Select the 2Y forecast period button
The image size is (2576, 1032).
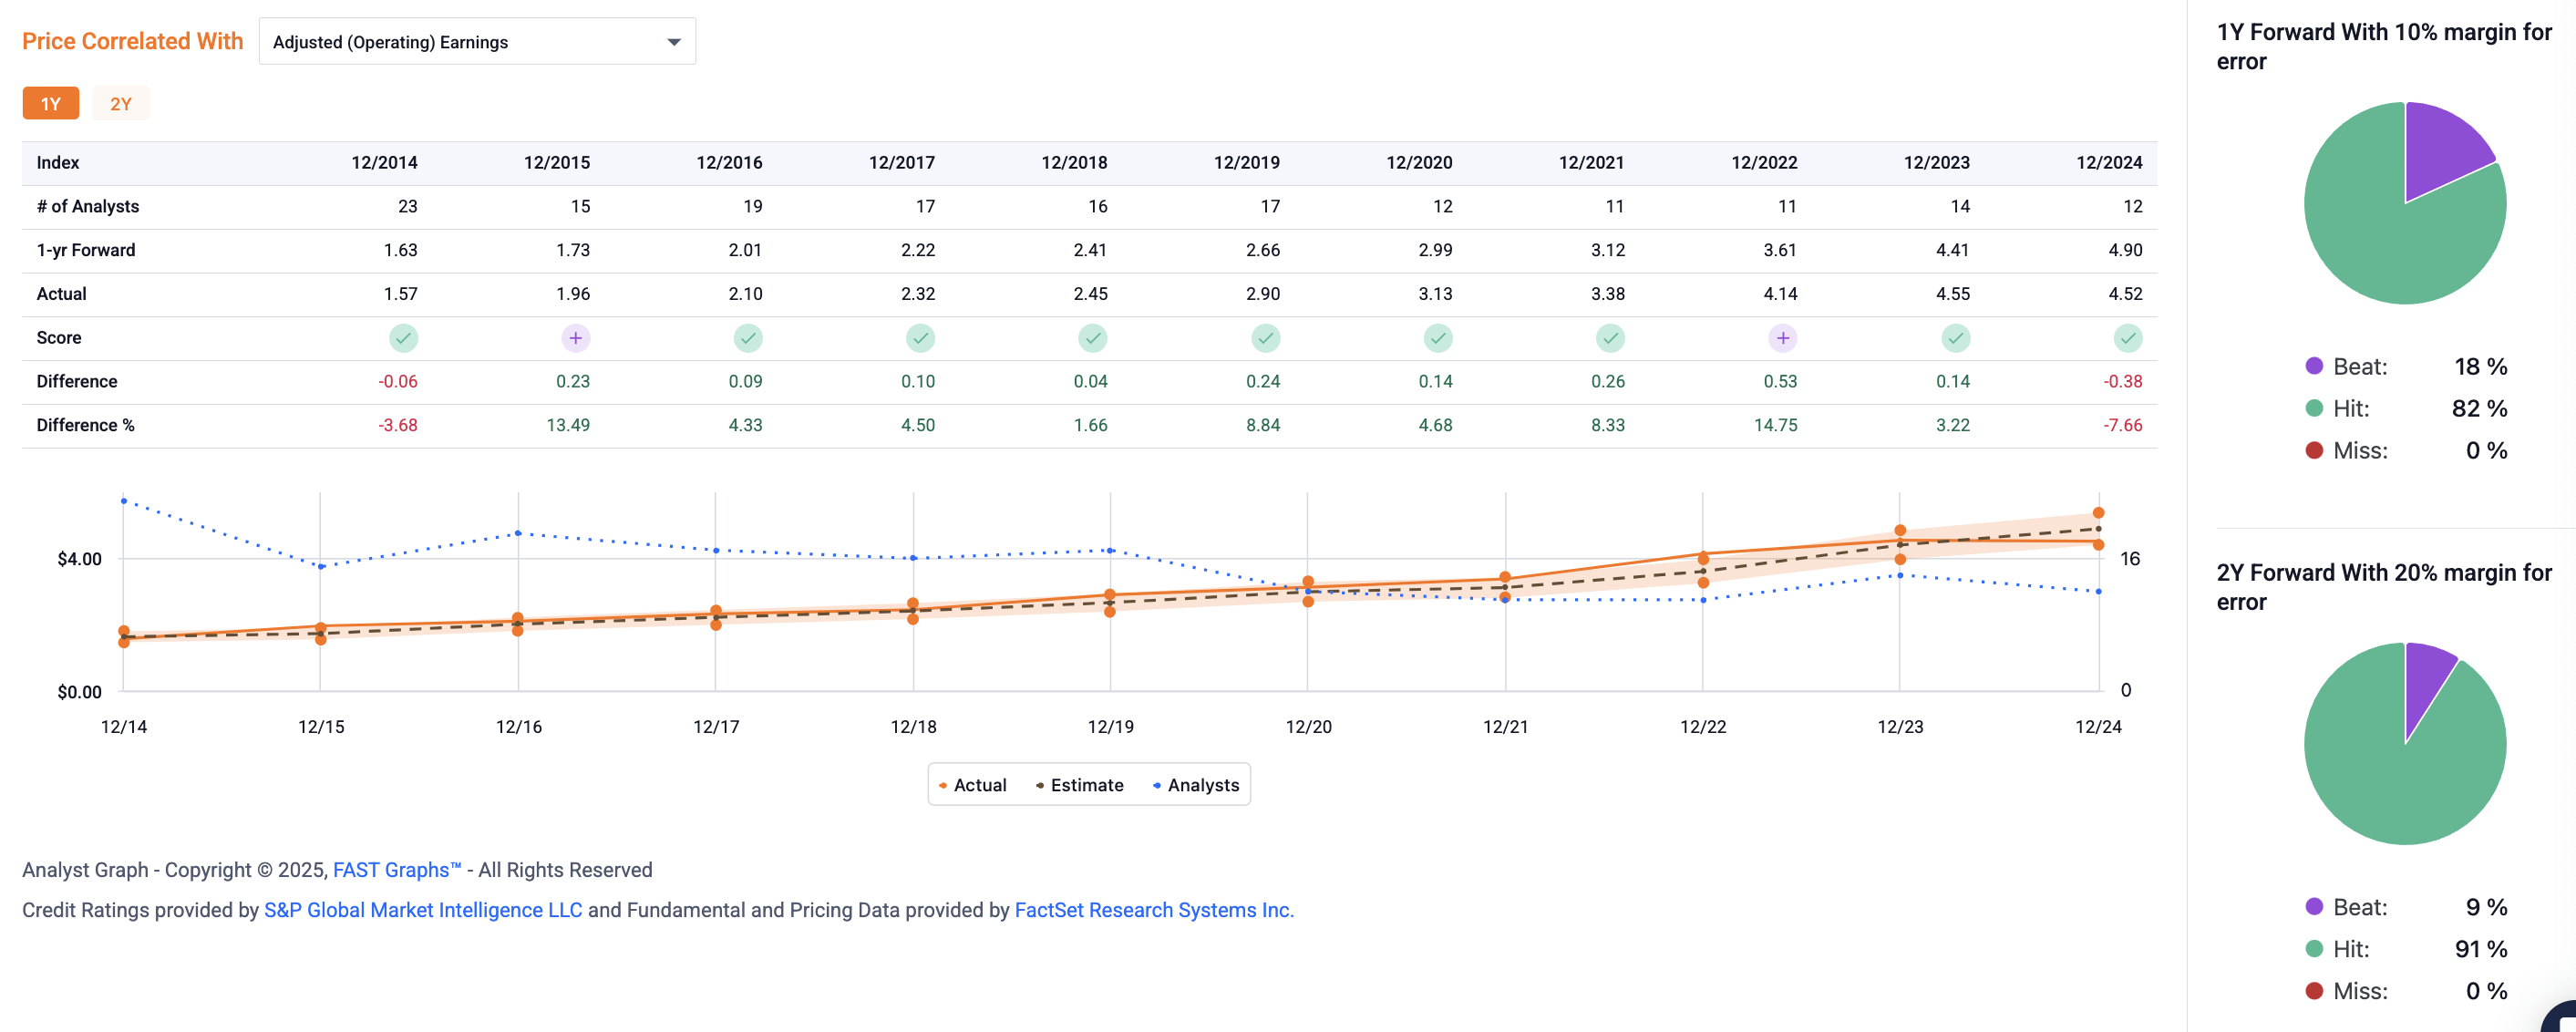coord(121,102)
